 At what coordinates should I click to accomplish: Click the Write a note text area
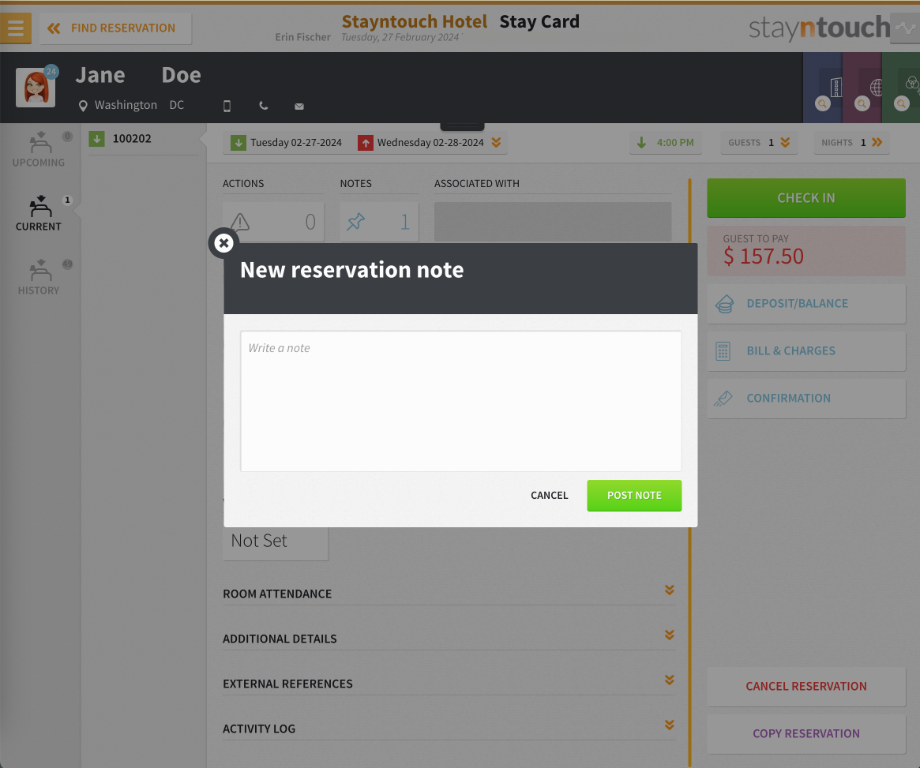(x=461, y=401)
